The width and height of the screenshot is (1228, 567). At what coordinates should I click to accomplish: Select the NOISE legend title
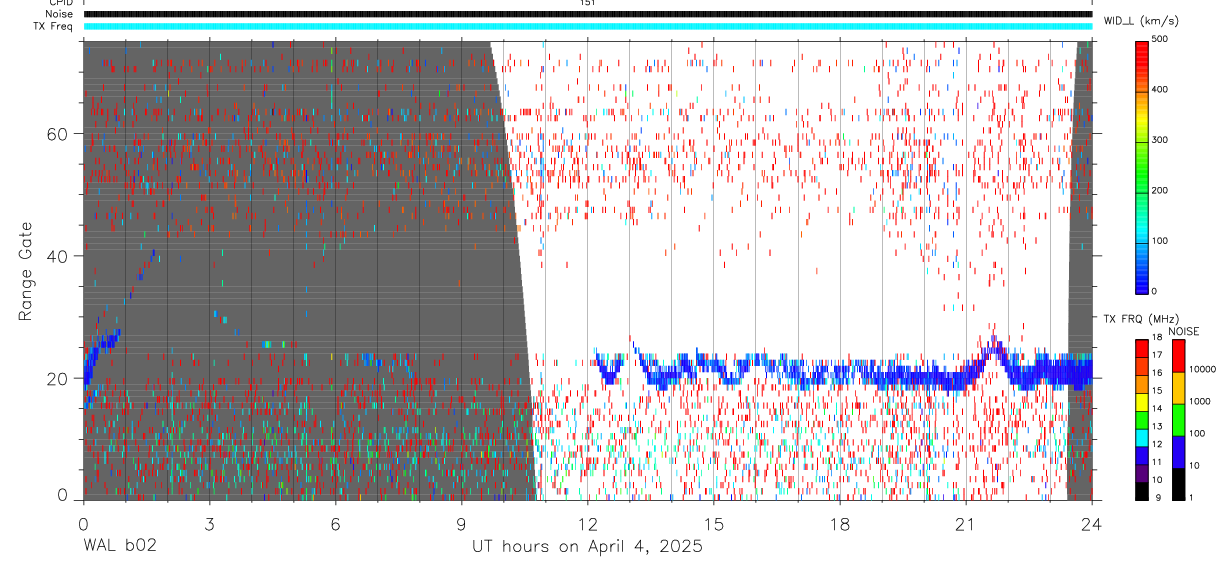tap(1183, 331)
